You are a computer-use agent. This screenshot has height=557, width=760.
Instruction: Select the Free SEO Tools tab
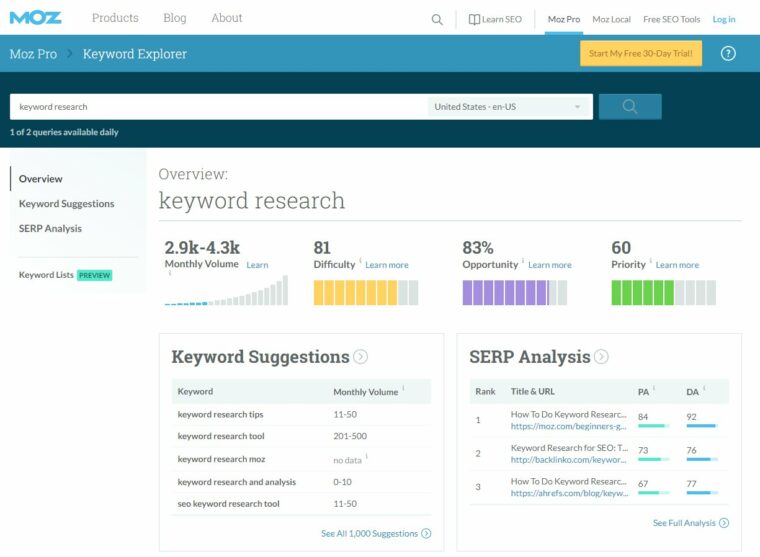click(671, 19)
